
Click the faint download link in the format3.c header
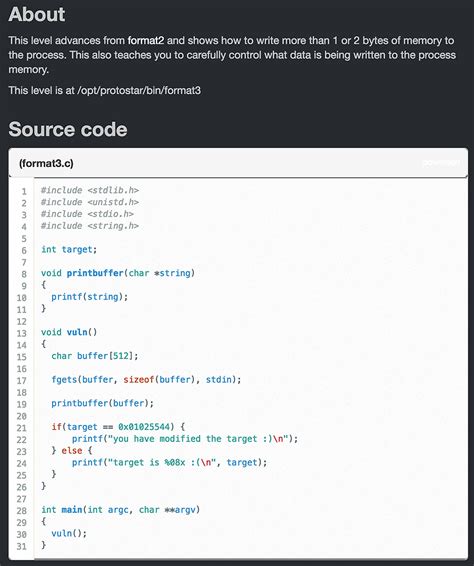pos(441,163)
